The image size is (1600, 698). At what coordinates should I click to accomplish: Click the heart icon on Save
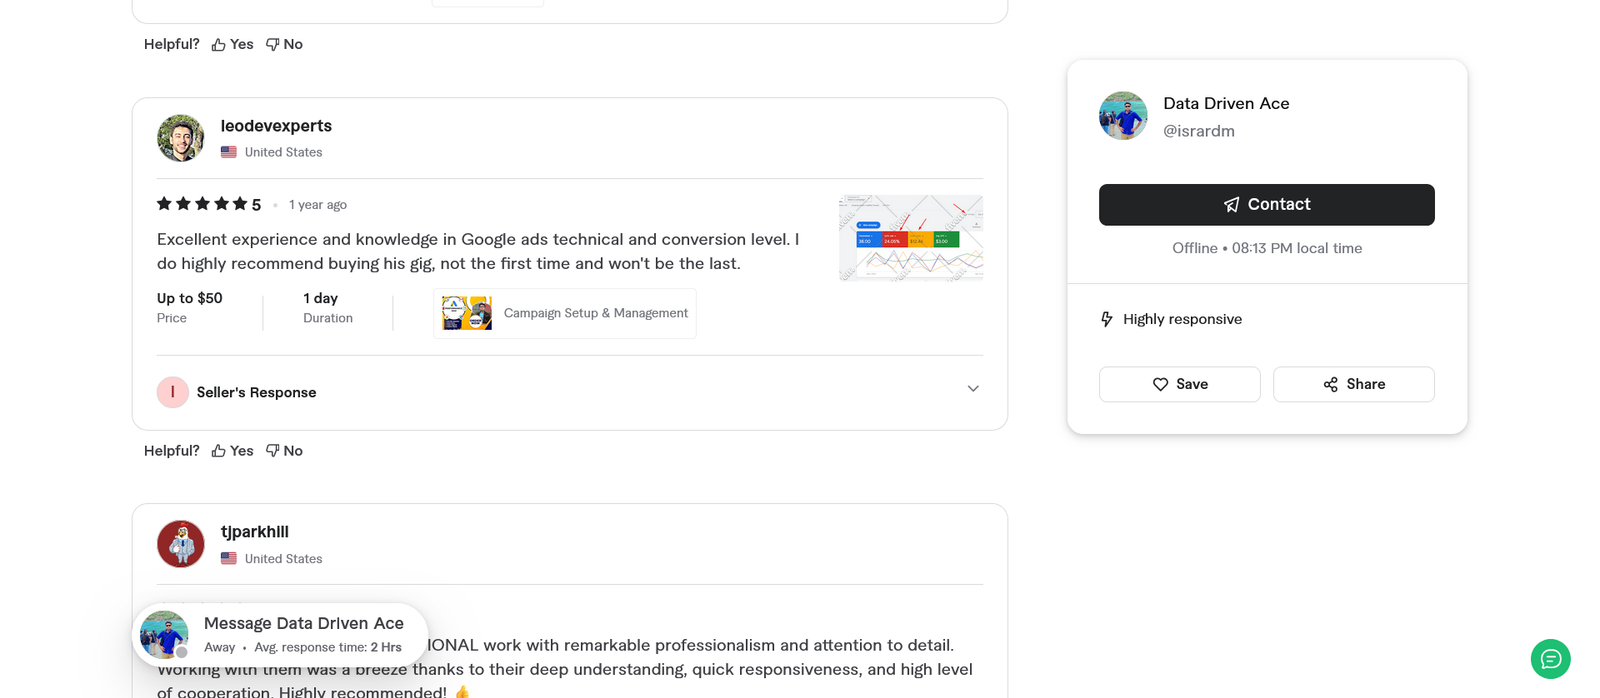1160,384
